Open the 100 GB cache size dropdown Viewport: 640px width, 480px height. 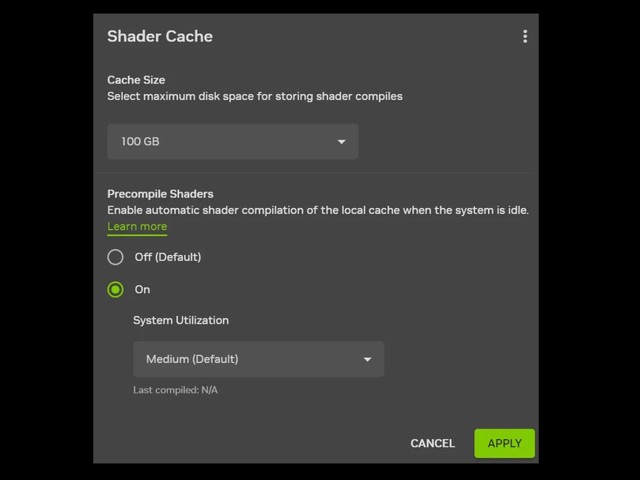click(x=232, y=142)
